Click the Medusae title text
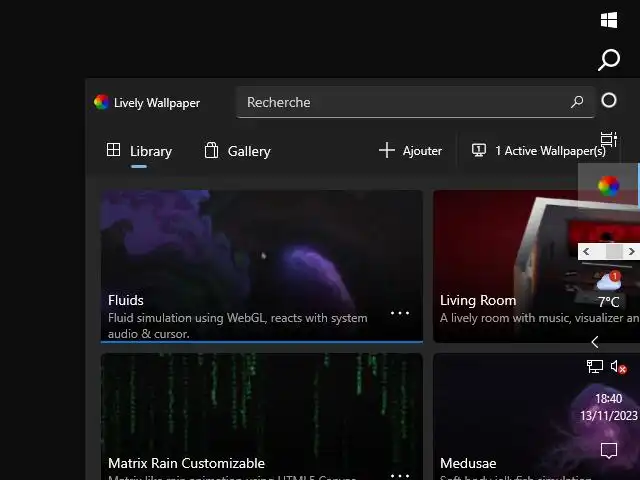640x480 pixels. point(468,463)
